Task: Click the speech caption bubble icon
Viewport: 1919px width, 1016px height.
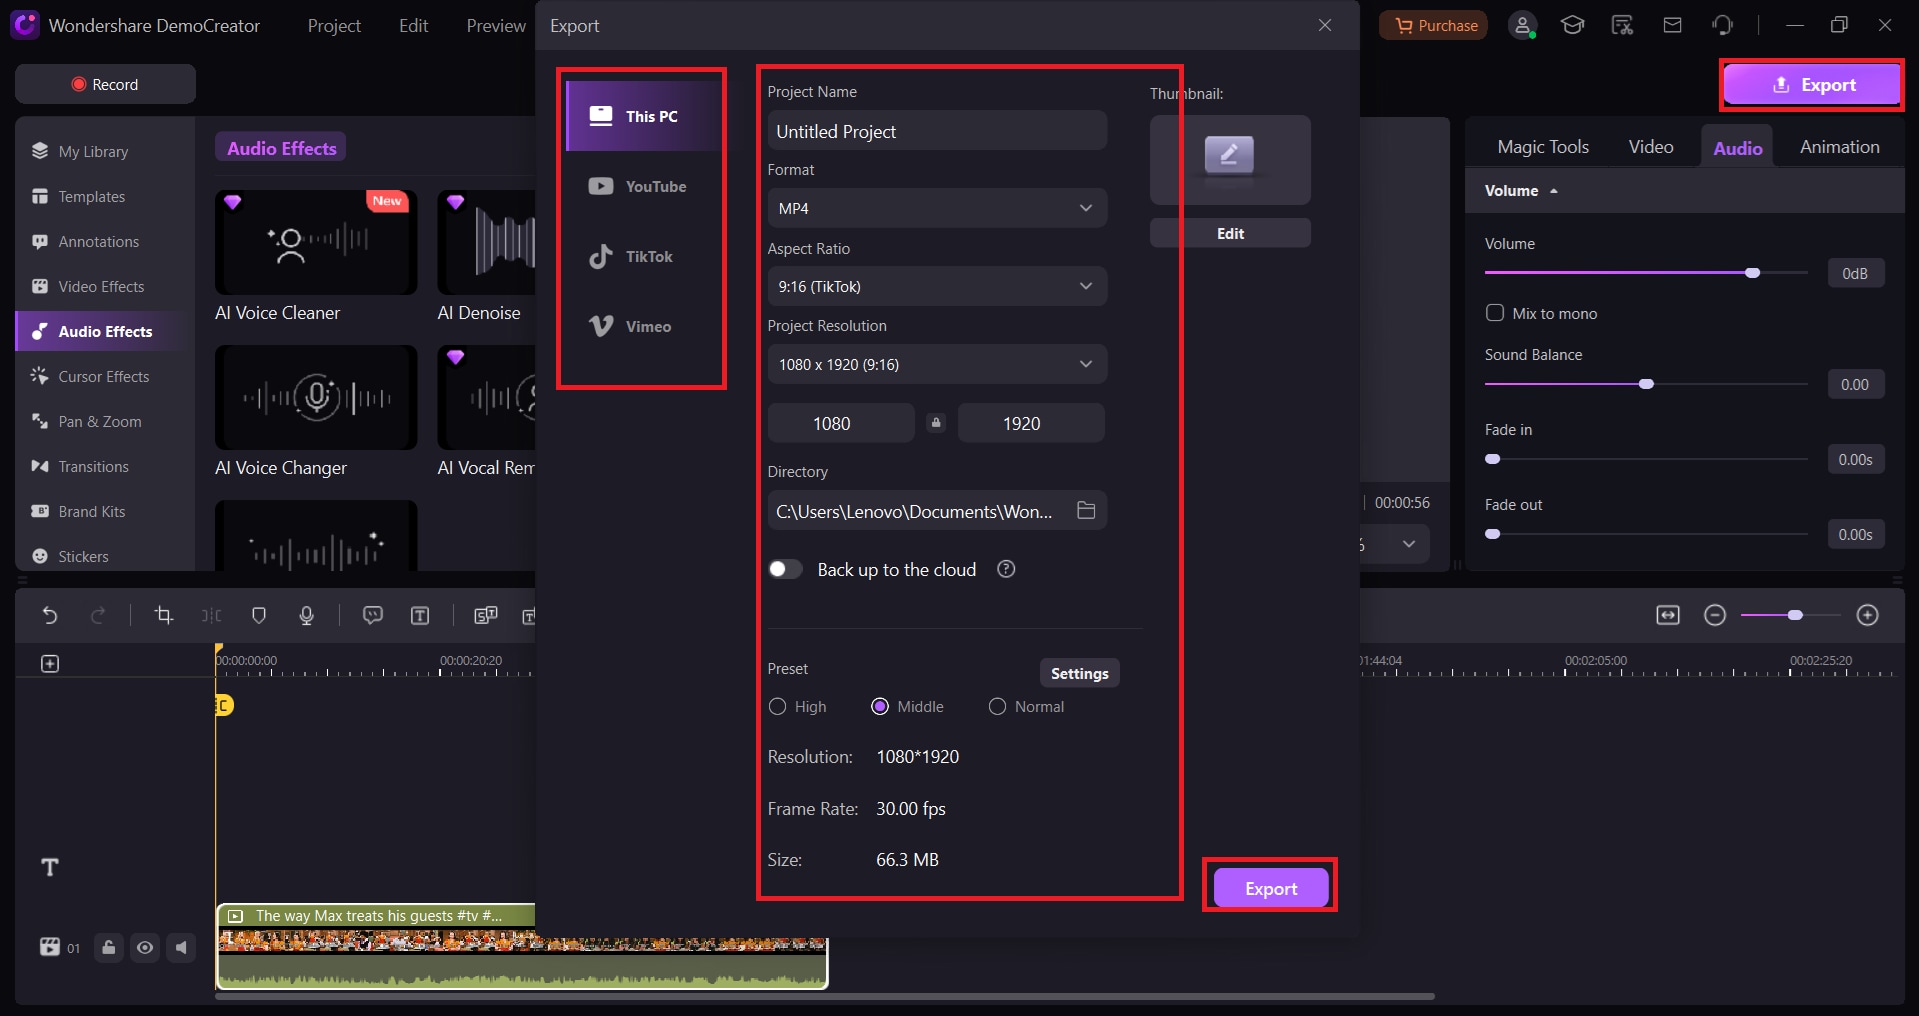Action: click(x=373, y=615)
